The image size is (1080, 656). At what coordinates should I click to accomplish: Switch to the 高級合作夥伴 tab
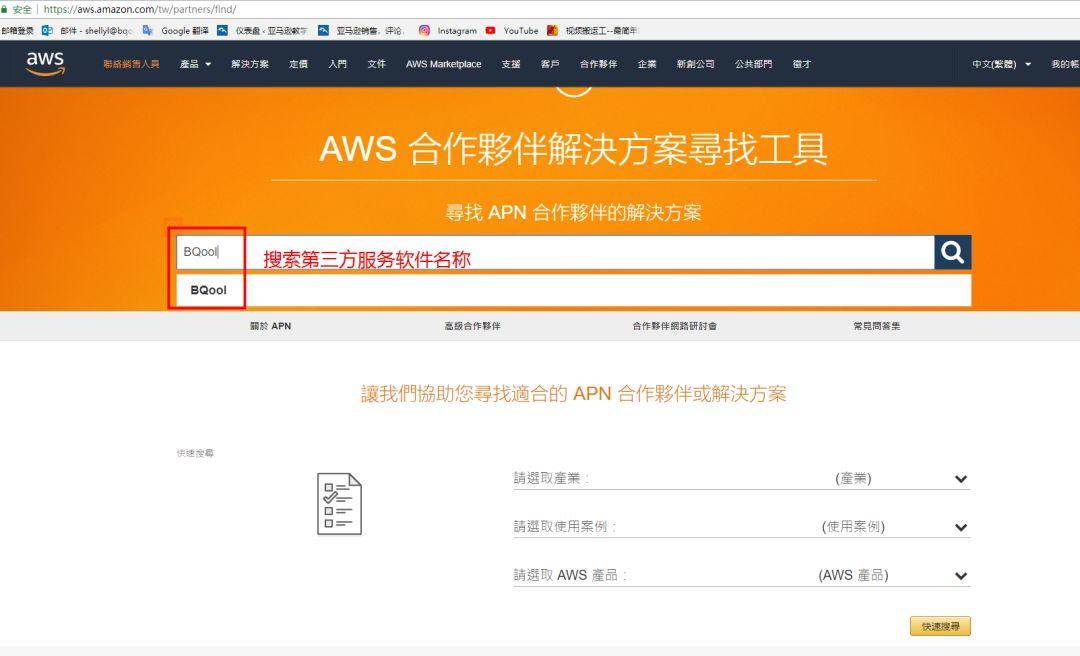472,326
